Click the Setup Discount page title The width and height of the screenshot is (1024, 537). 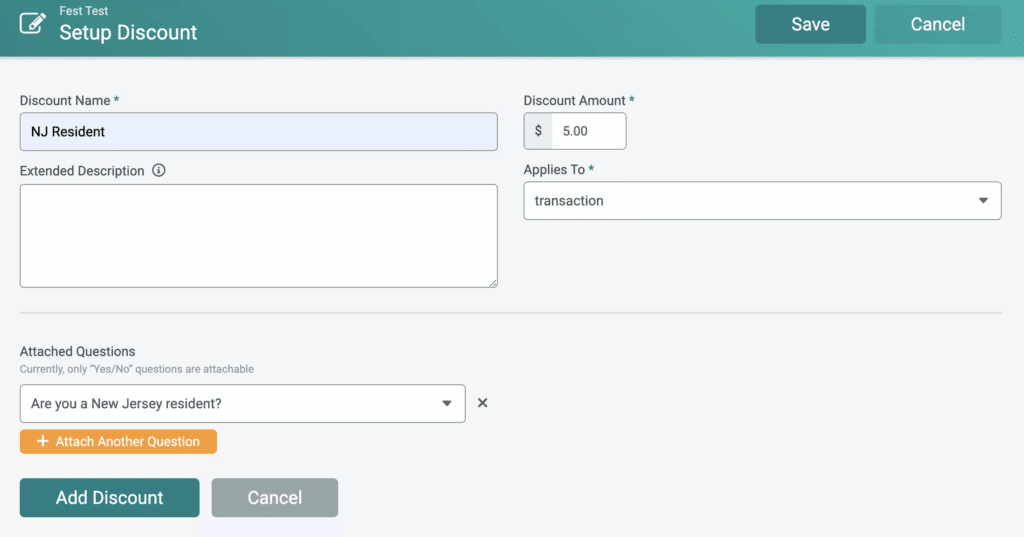tap(128, 32)
